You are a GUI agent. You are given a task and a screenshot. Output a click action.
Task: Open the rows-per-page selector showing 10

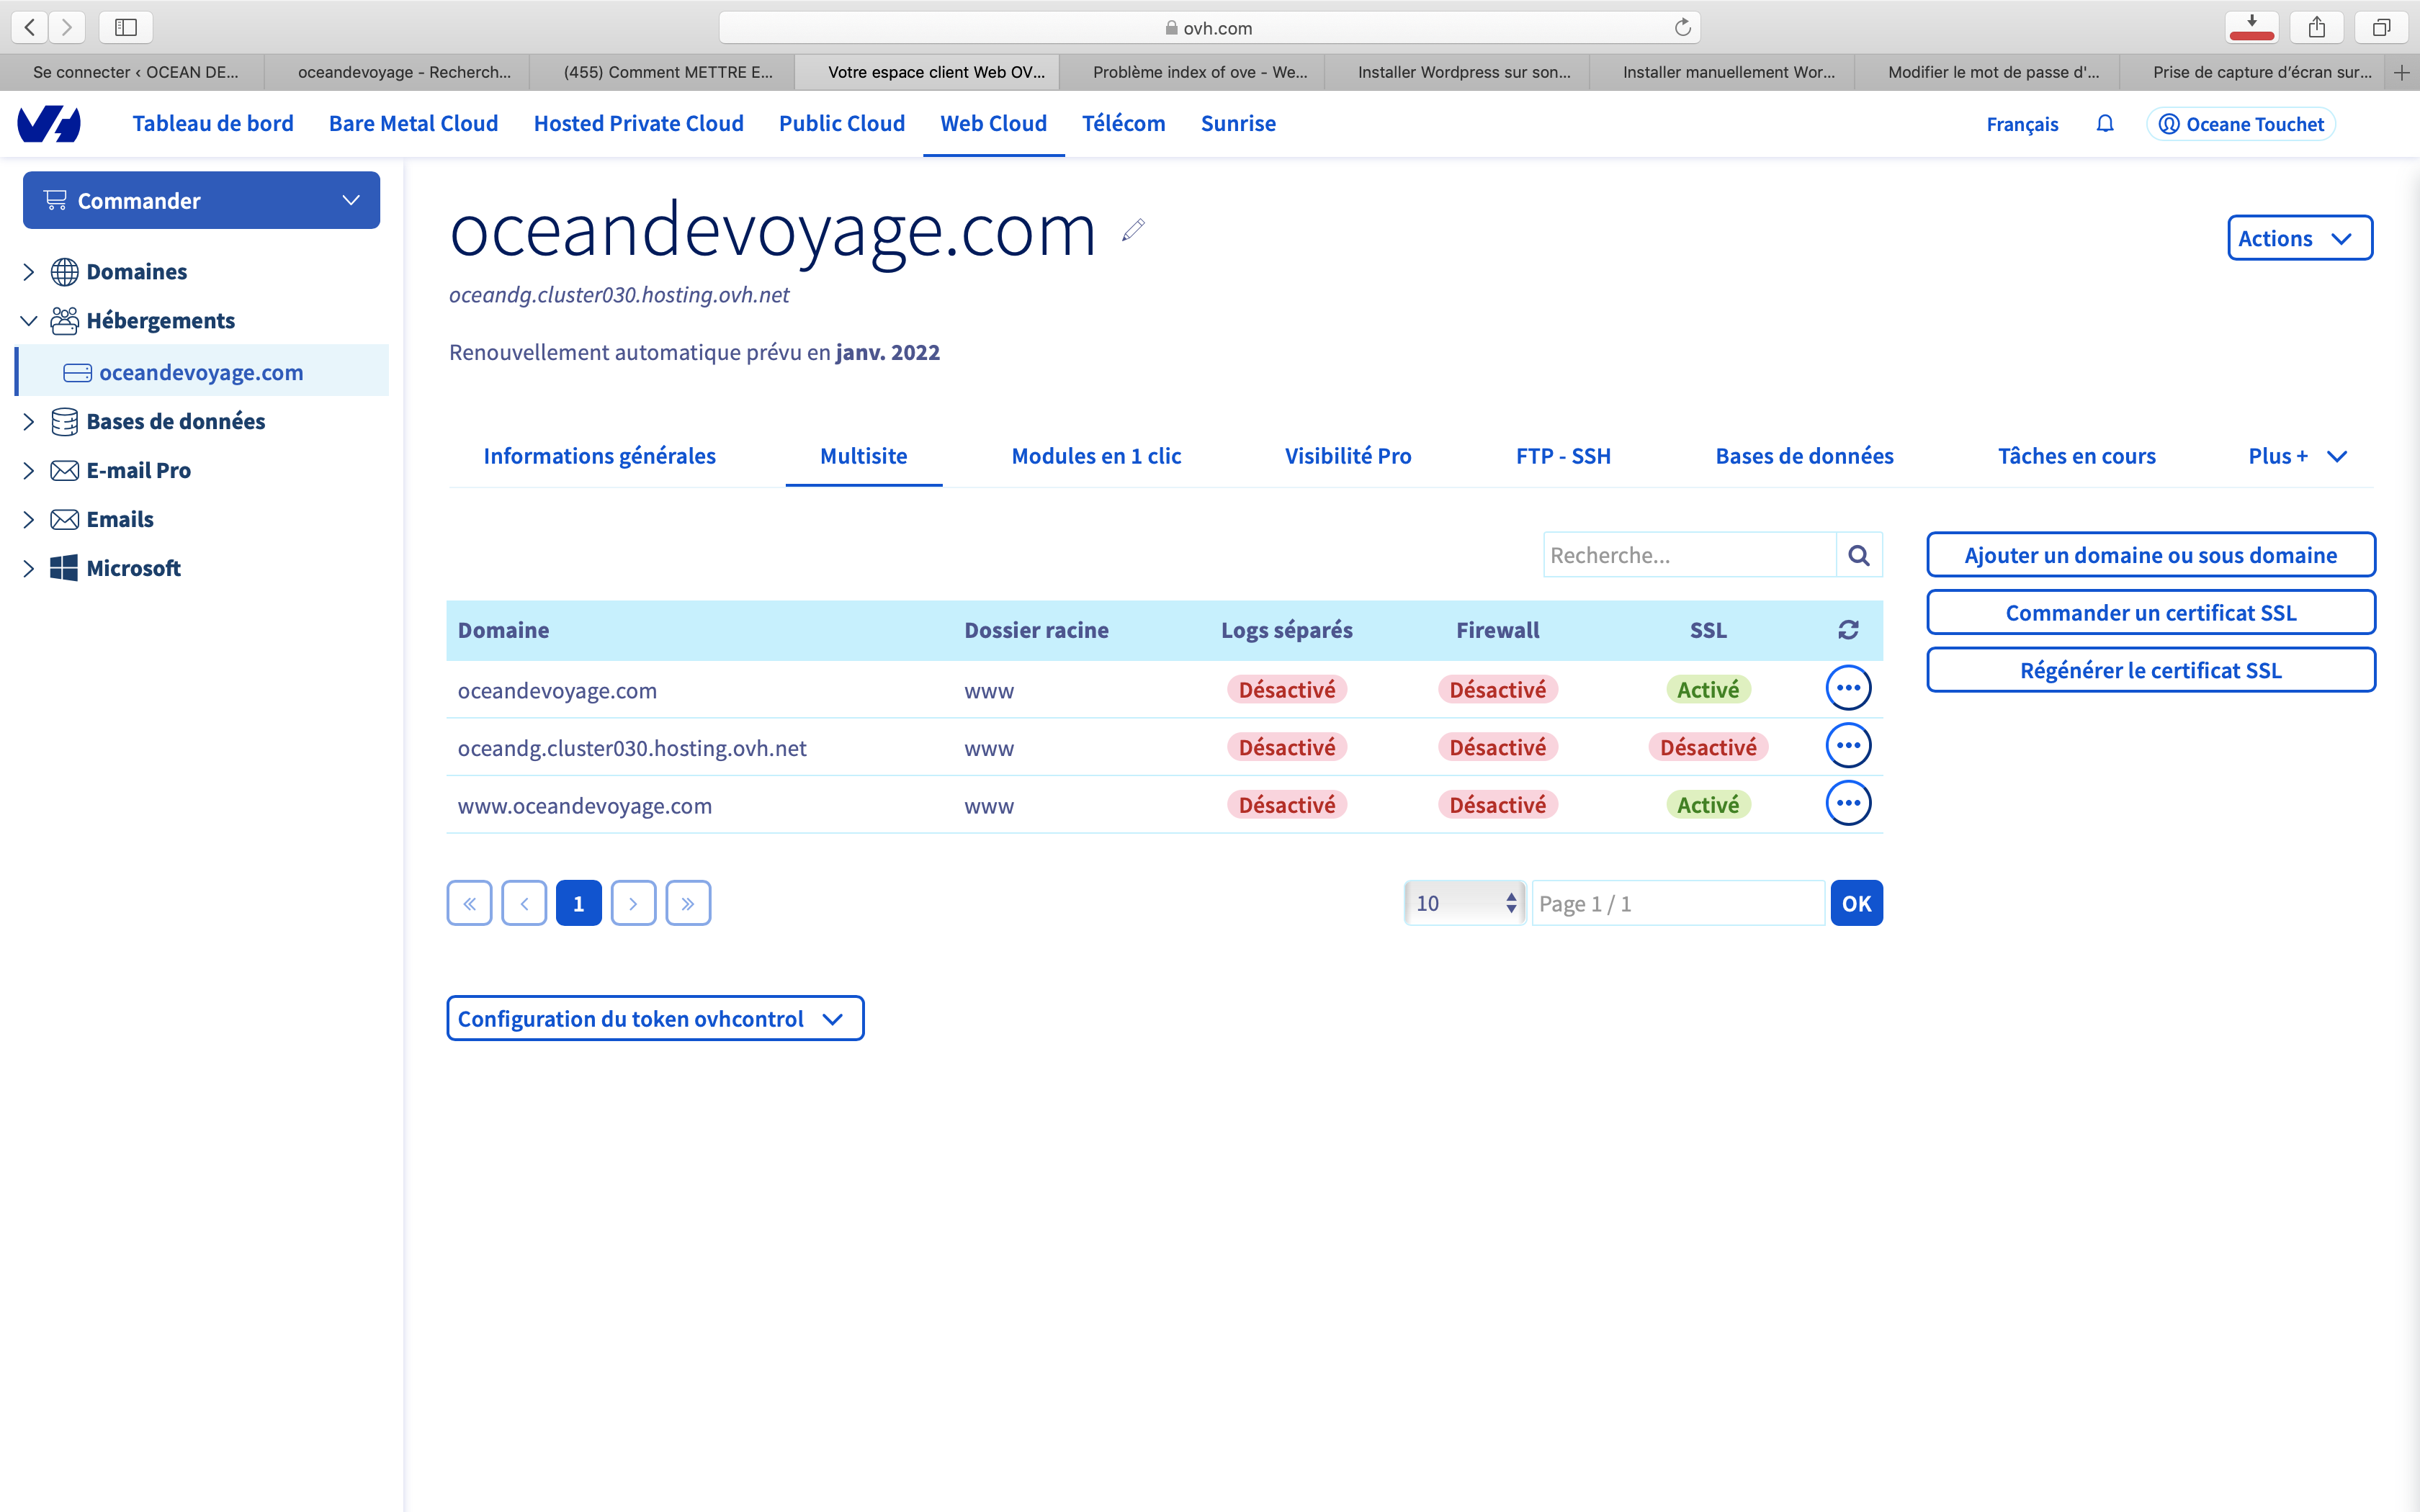tap(1464, 903)
